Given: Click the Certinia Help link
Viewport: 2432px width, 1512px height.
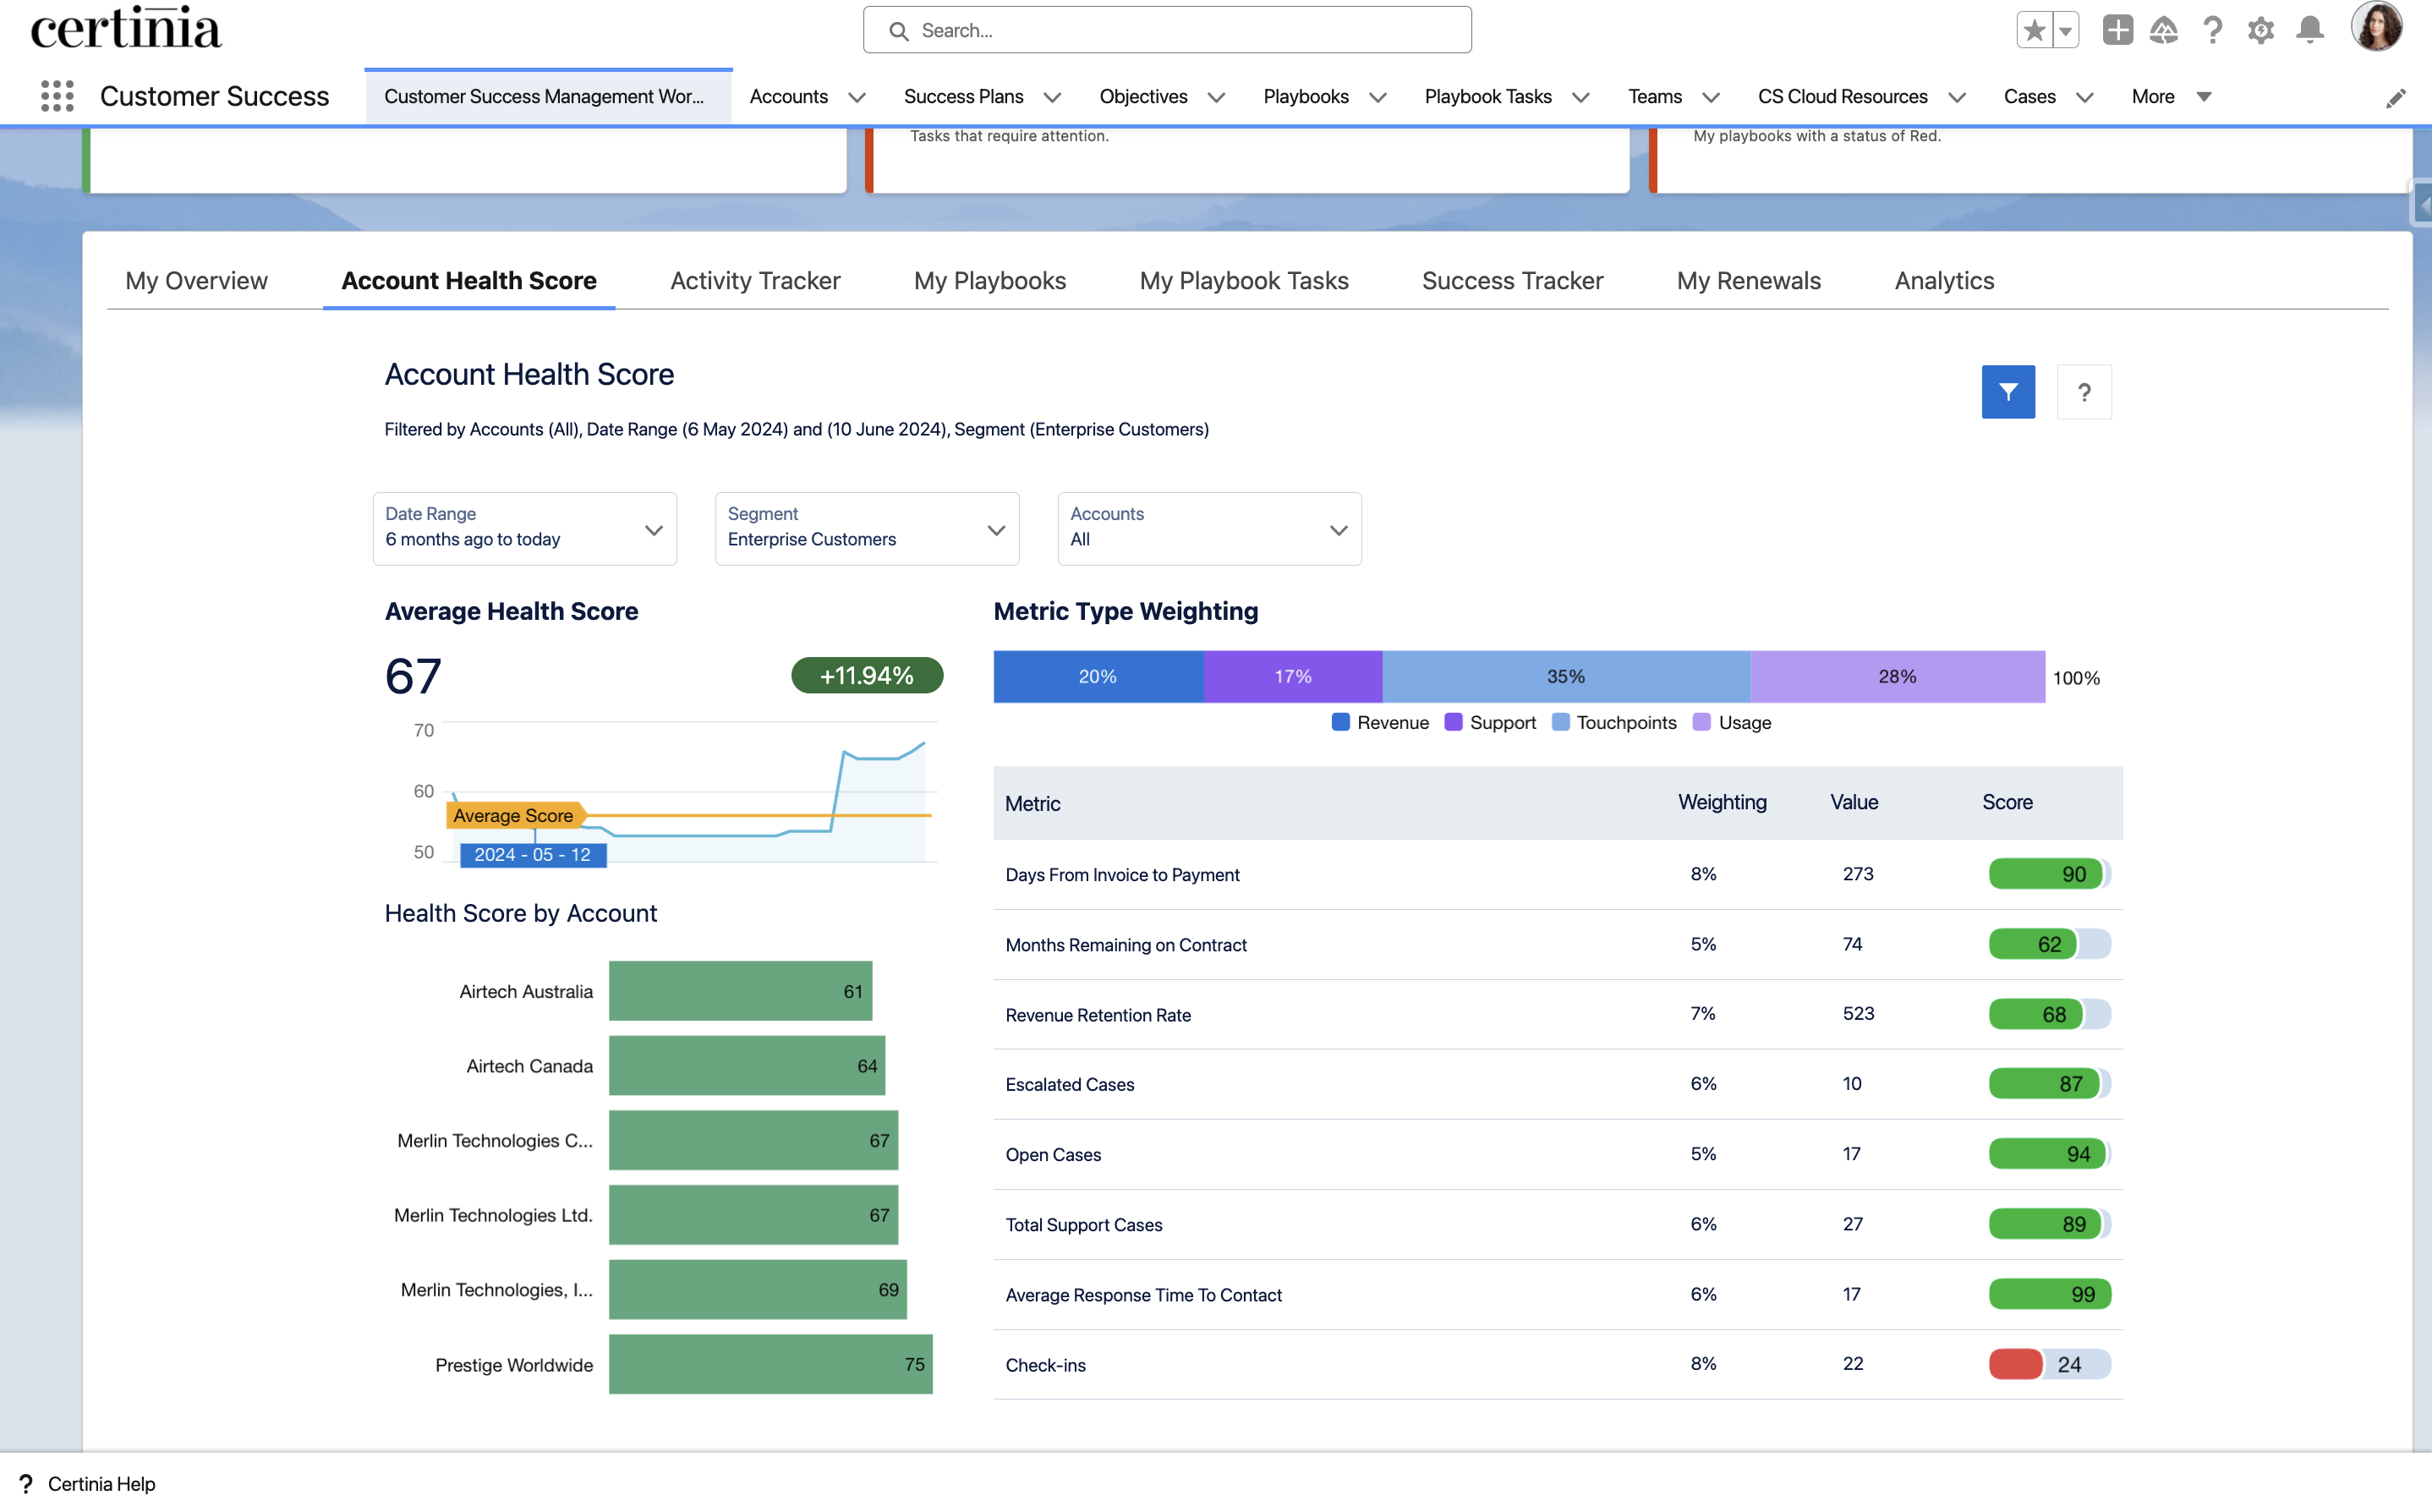Looking at the screenshot, I should [101, 1484].
